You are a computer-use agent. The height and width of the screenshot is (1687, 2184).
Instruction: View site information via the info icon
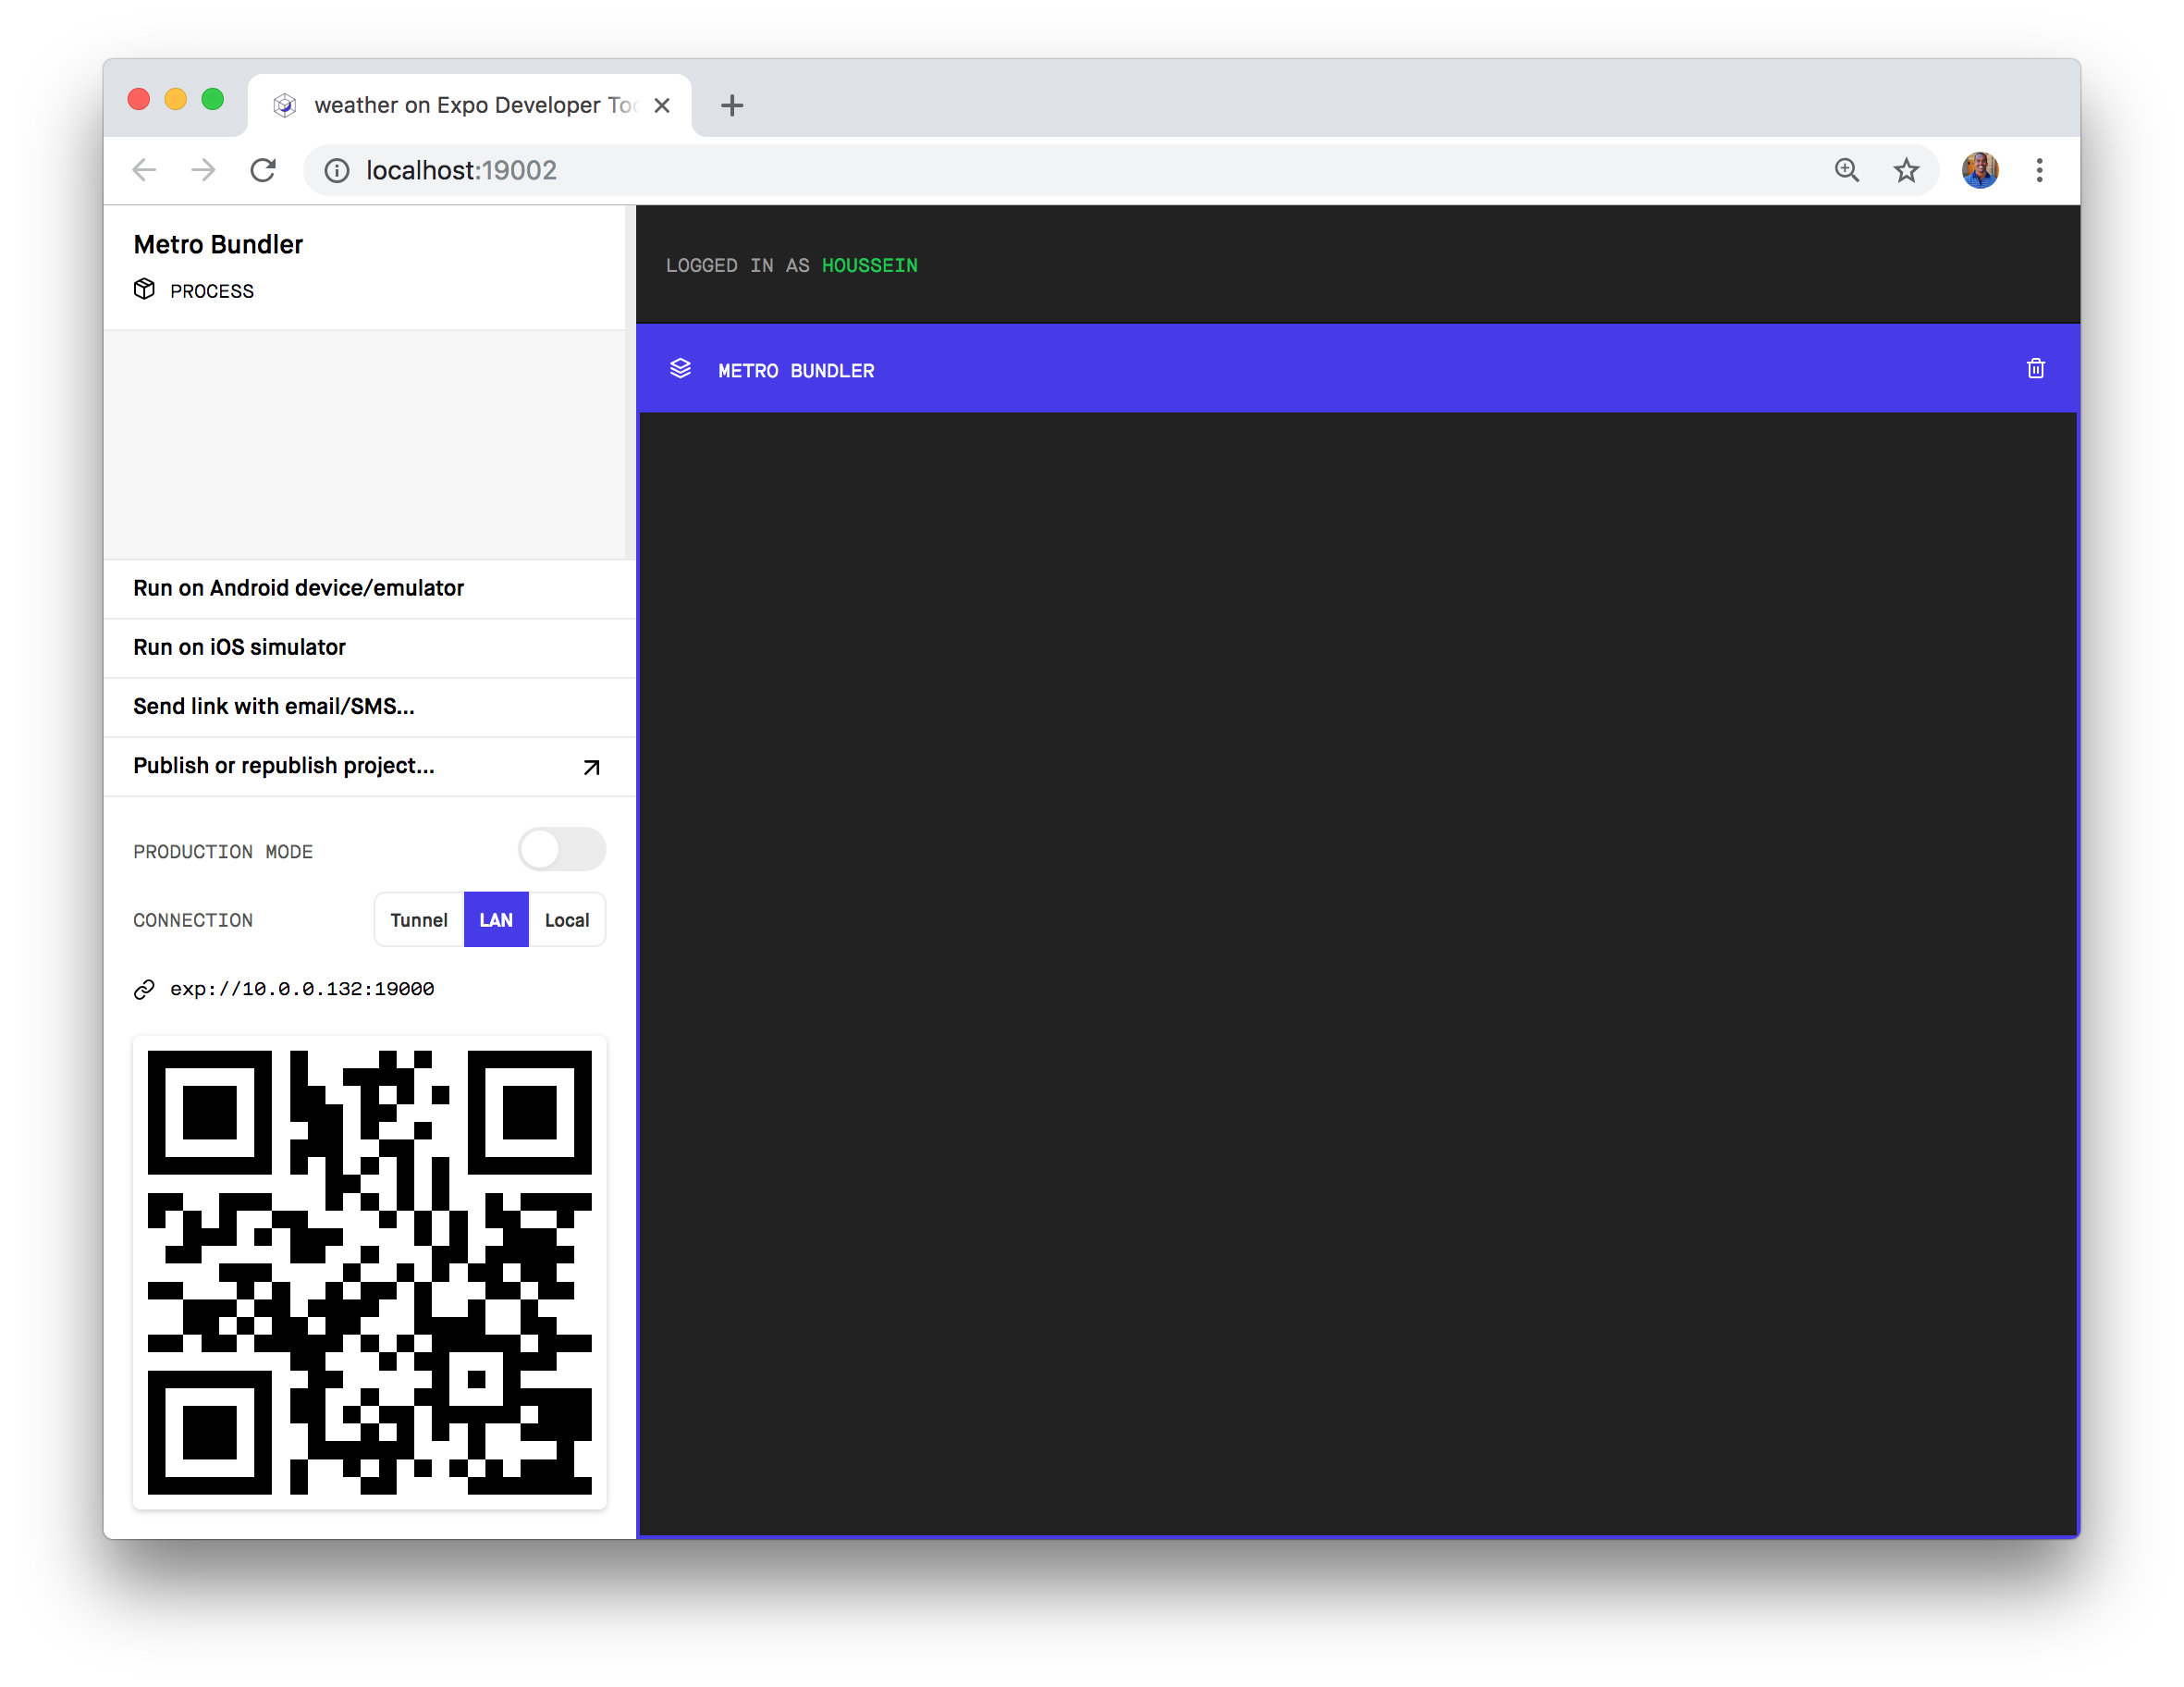tap(337, 171)
